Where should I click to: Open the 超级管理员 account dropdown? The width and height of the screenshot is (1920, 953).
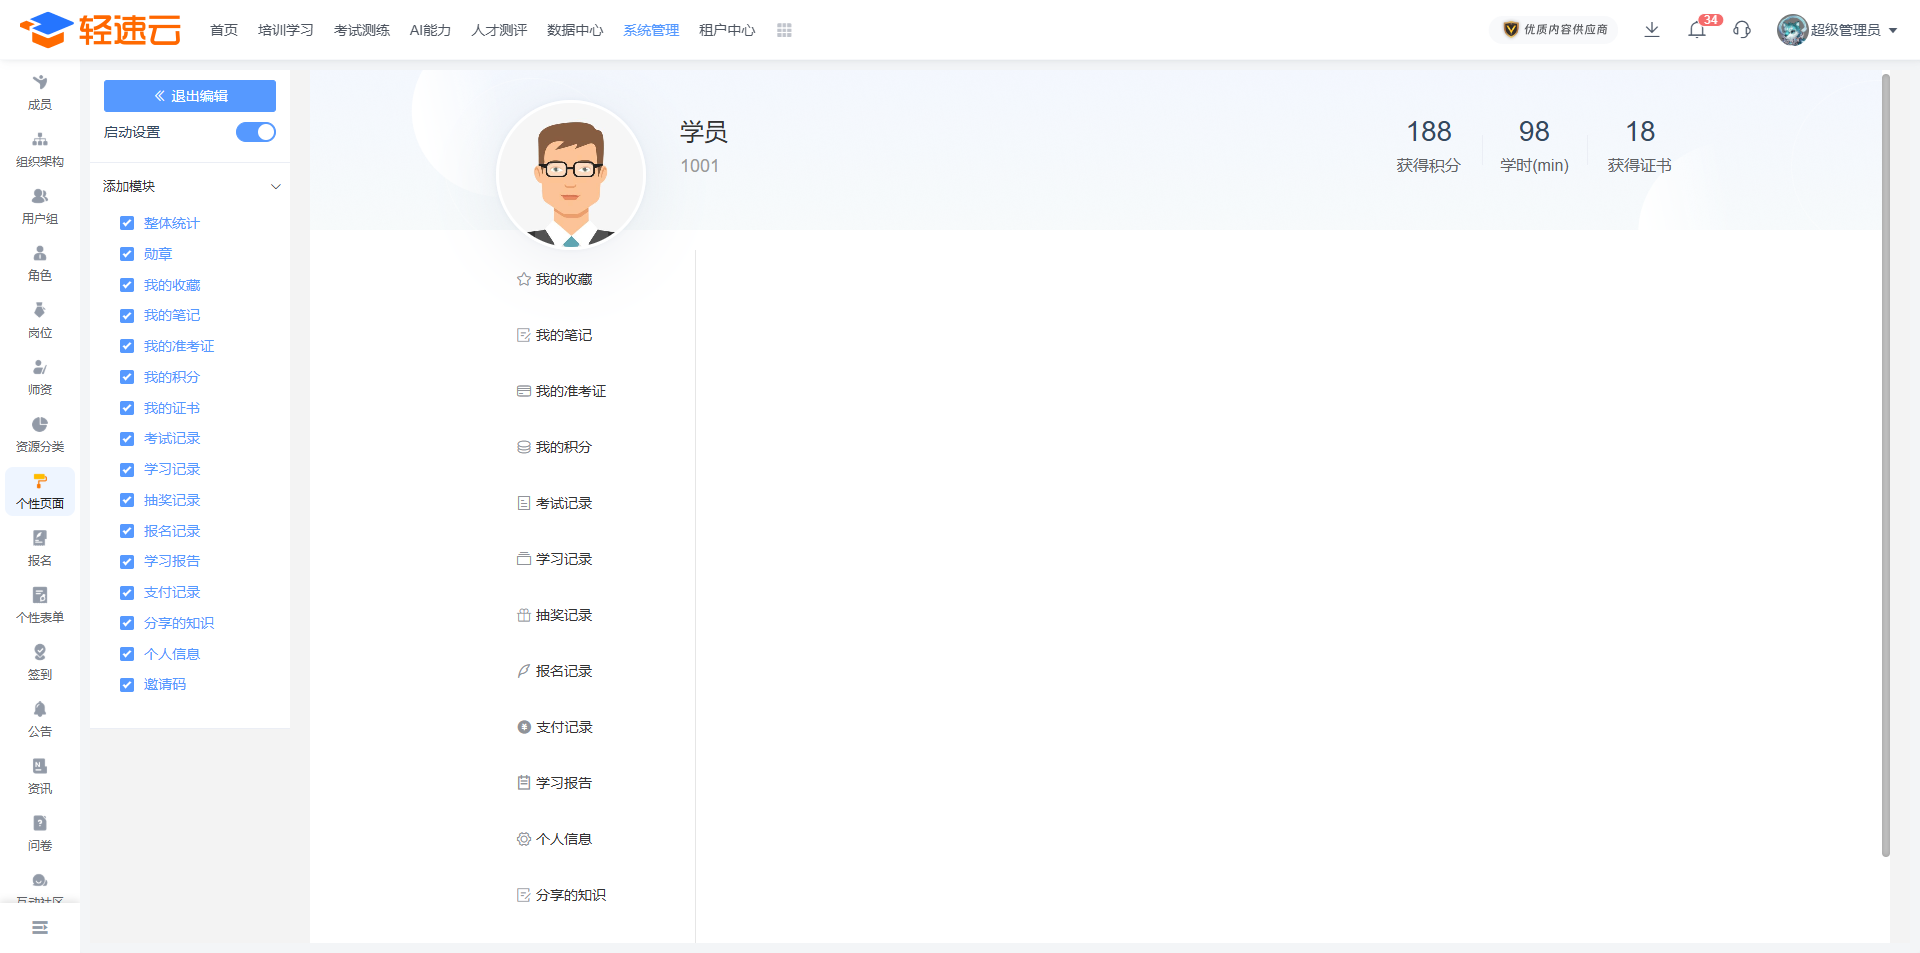(x=1838, y=30)
